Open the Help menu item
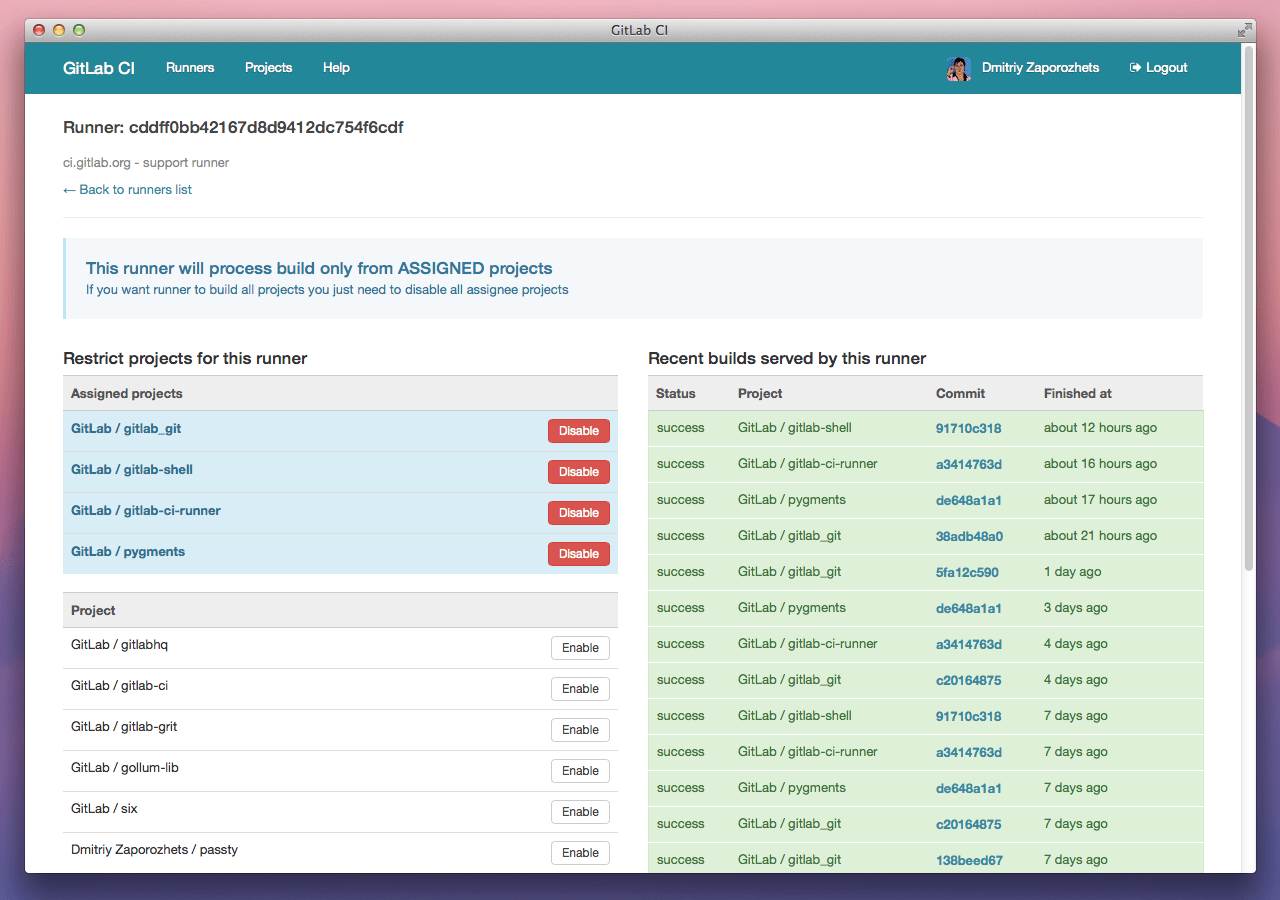Screen dimensions: 1280x900 [x=336, y=67]
